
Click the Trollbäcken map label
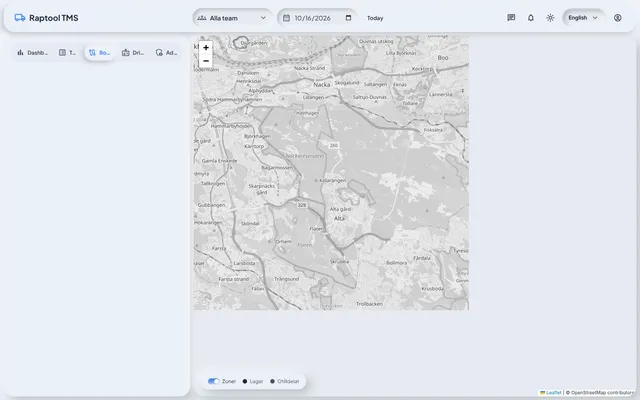coord(369,304)
